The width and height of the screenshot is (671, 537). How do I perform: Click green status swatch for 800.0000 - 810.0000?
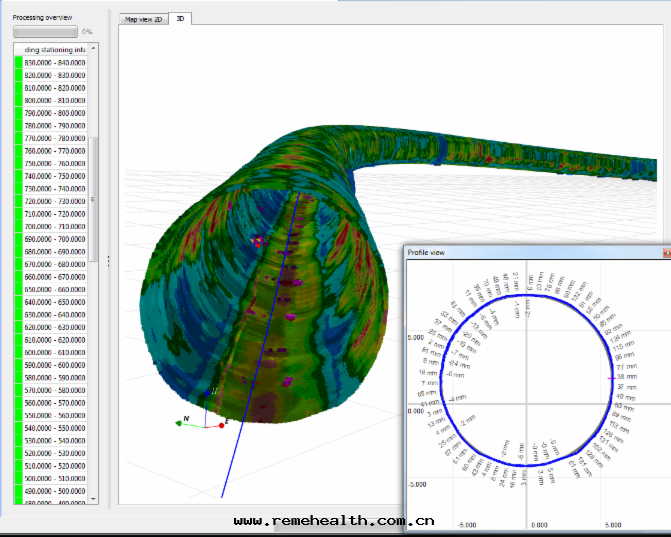point(18,100)
